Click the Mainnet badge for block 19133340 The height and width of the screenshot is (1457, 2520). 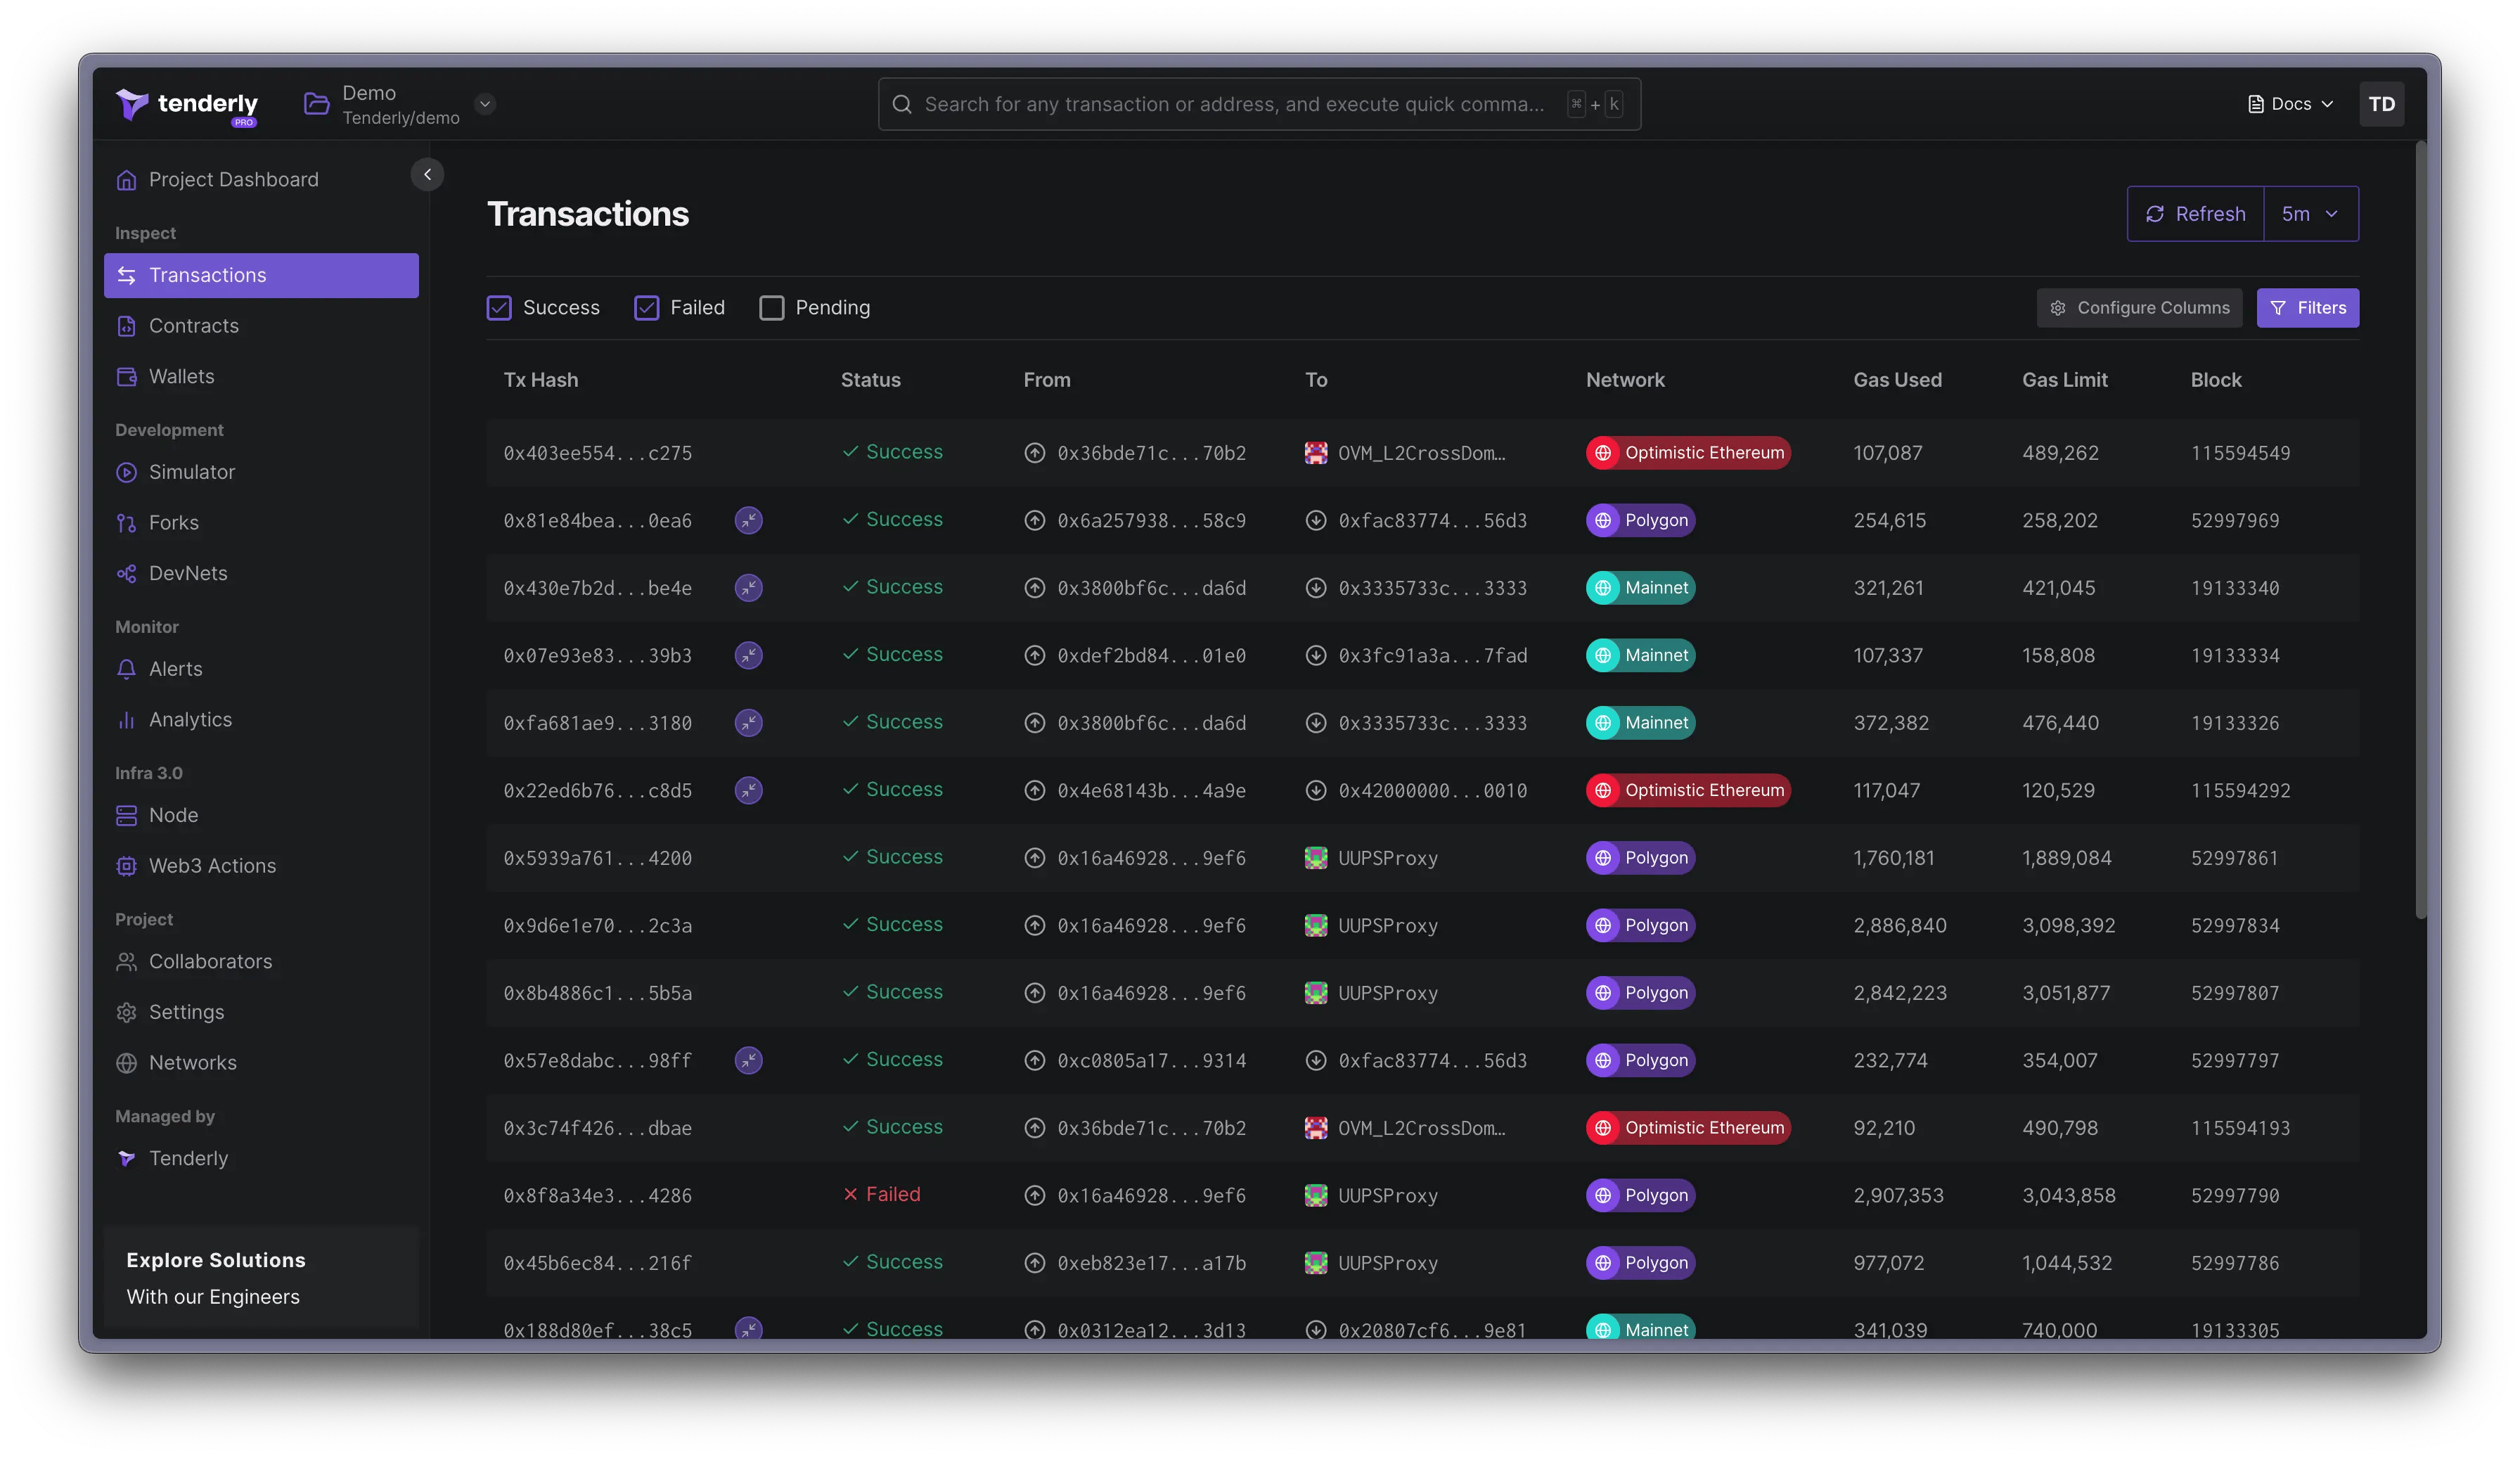click(x=1640, y=588)
